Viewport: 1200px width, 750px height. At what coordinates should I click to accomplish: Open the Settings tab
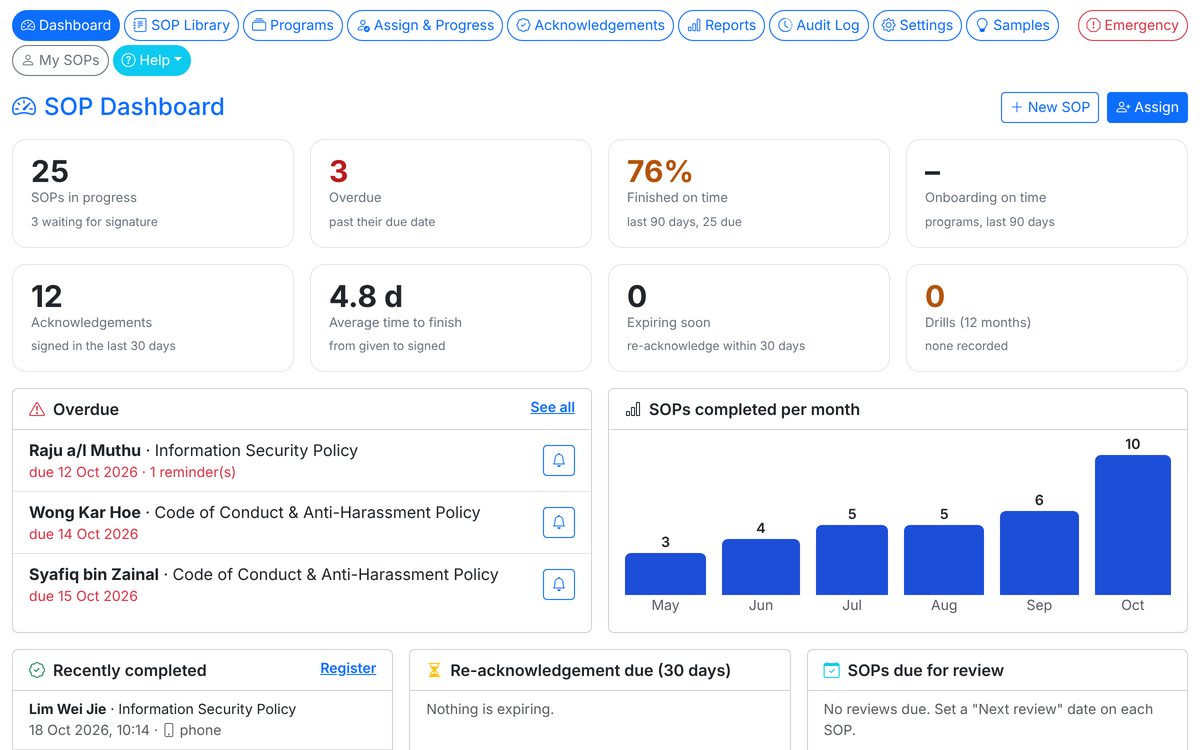(917, 25)
